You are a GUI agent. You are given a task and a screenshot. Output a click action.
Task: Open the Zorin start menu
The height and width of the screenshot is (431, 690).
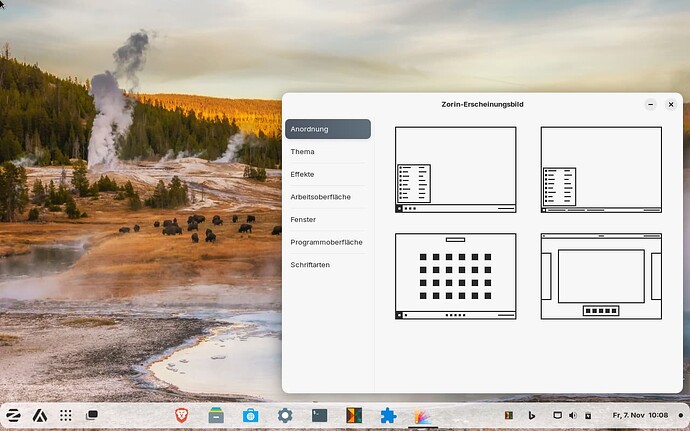pyautogui.click(x=14, y=415)
